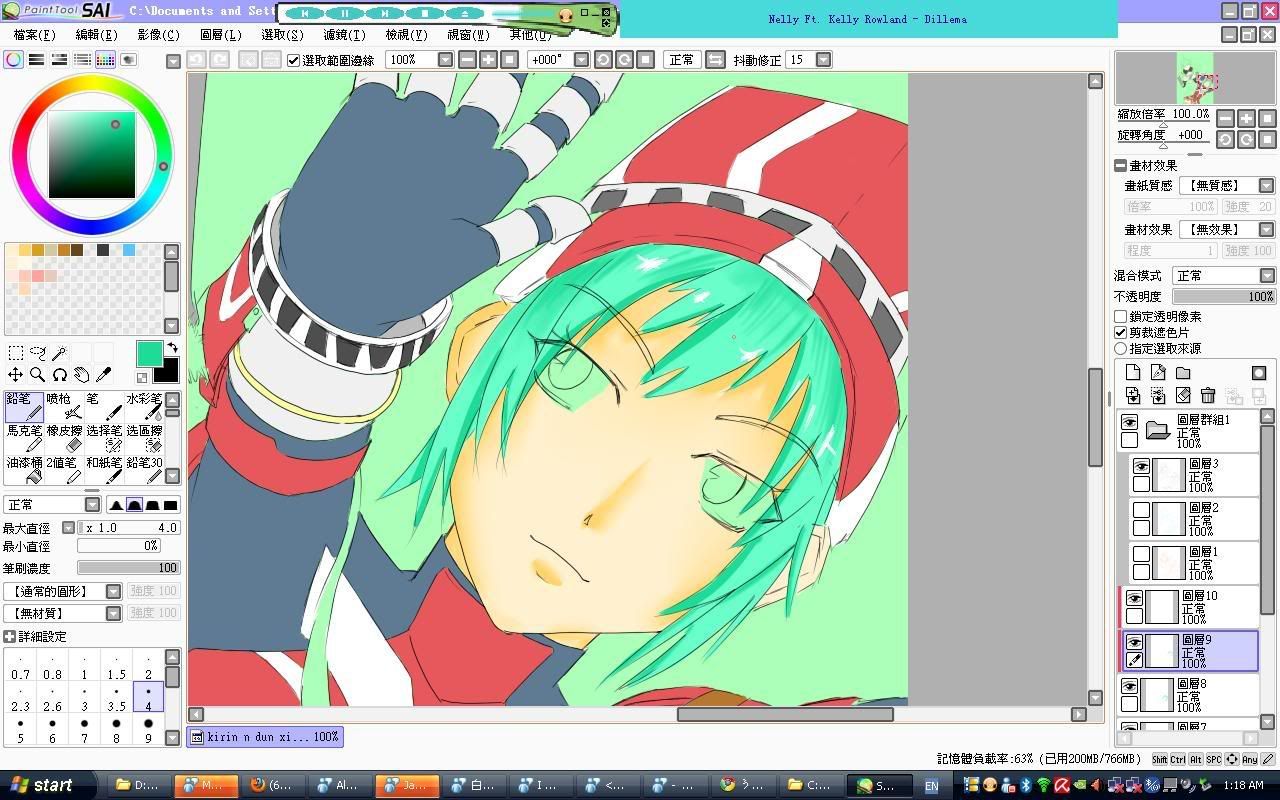Hide layer 圖層10
Viewport: 1280px width, 800px height.
(x=1134, y=599)
